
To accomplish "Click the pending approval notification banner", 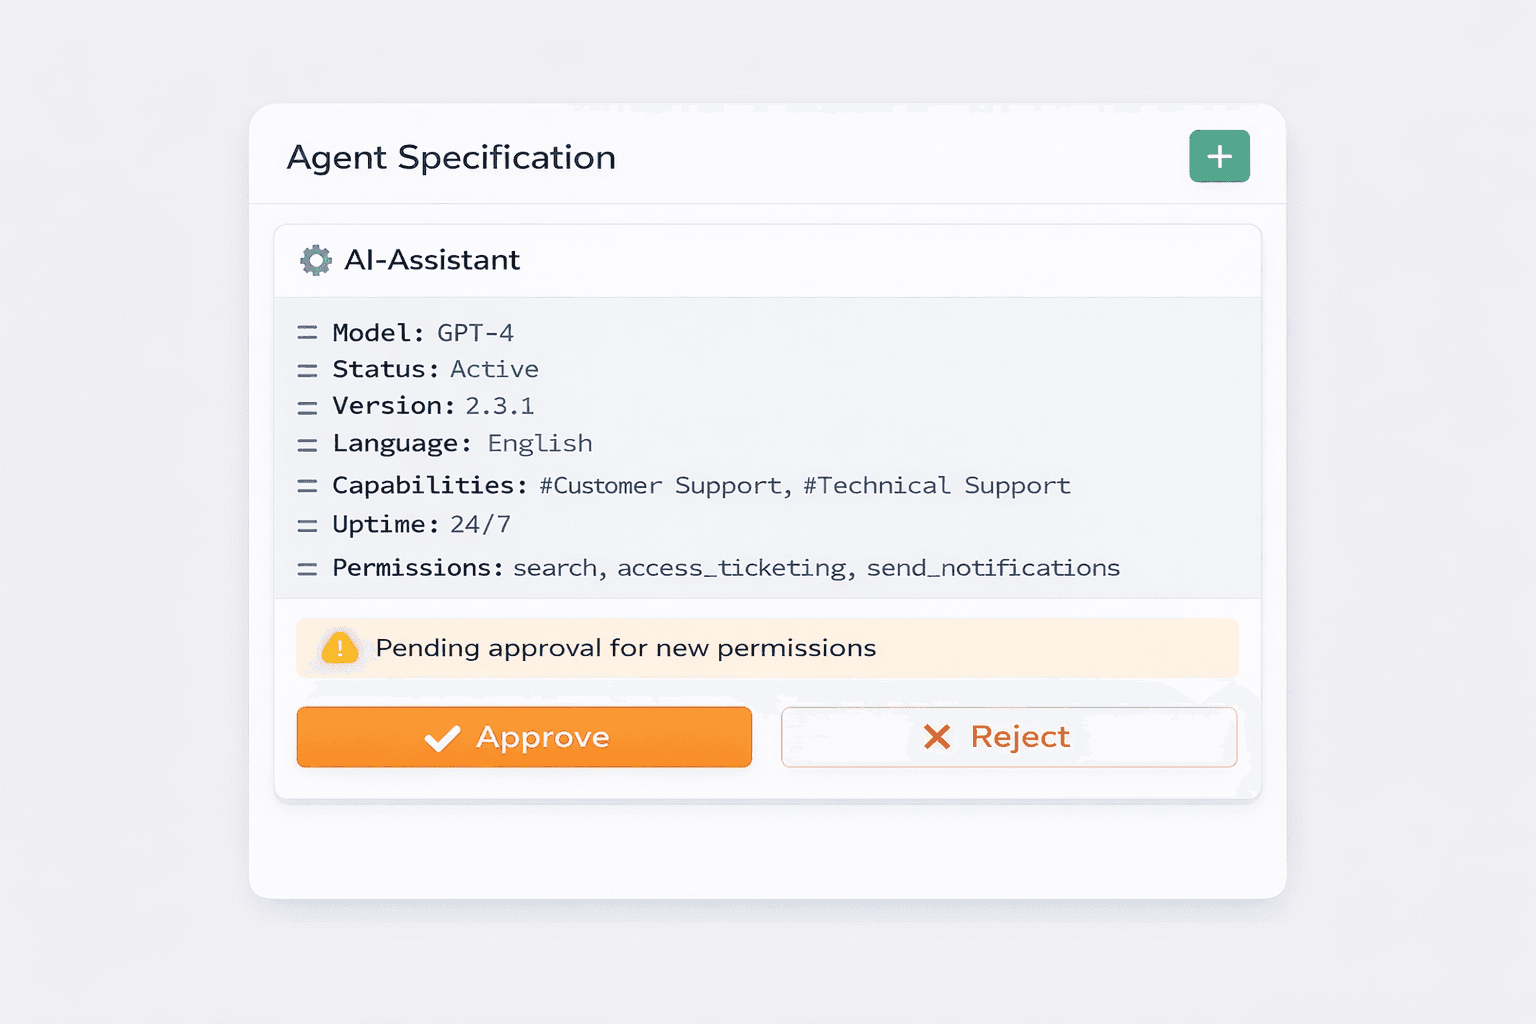I will pos(767,648).
